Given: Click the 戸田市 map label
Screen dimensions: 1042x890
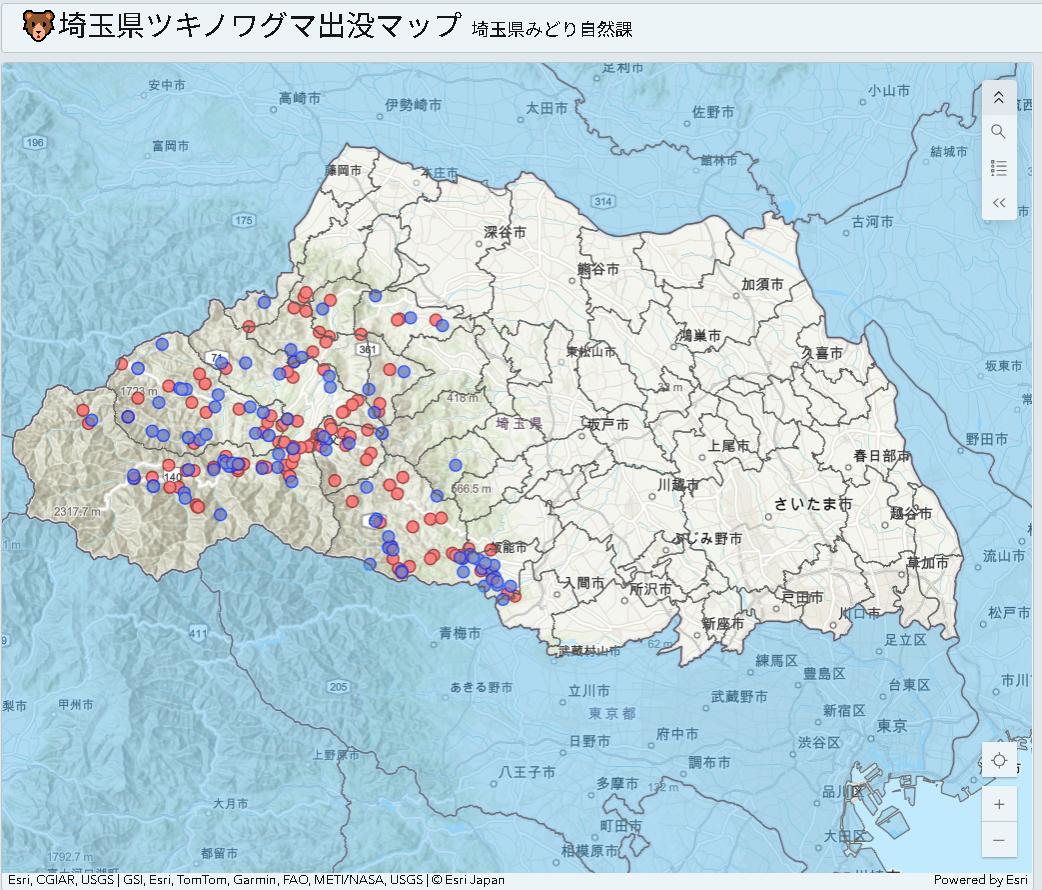Looking at the screenshot, I should tap(802, 598).
